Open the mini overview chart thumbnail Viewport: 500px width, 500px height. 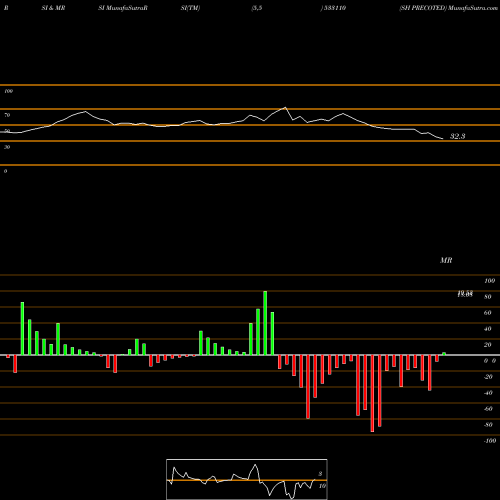[247, 479]
